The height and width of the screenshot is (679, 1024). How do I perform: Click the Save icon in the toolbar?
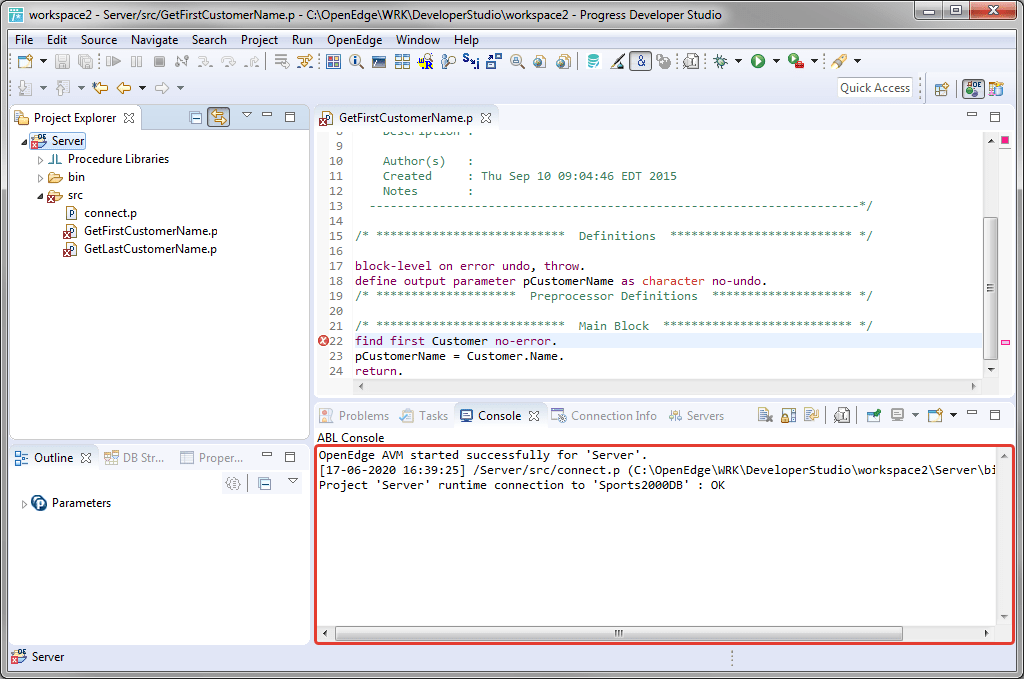pos(62,61)
